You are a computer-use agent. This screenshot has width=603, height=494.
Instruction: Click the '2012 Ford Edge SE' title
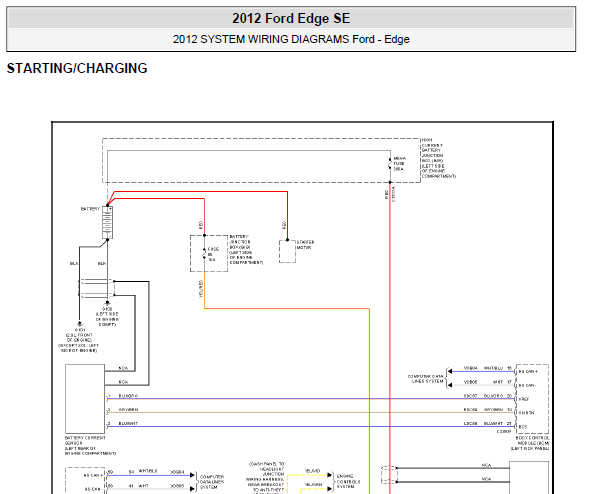(x=291, y=18)
